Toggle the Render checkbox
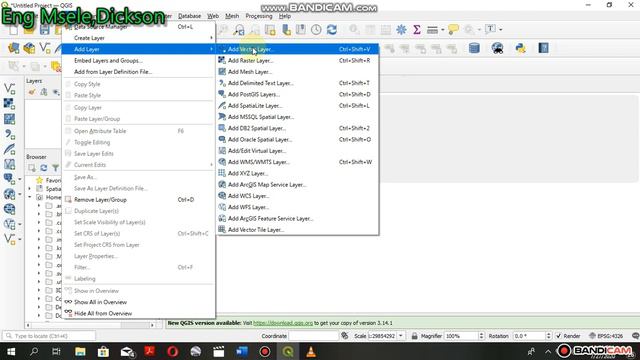The height and width of the screenshot is (360, 640). [559, 336]
